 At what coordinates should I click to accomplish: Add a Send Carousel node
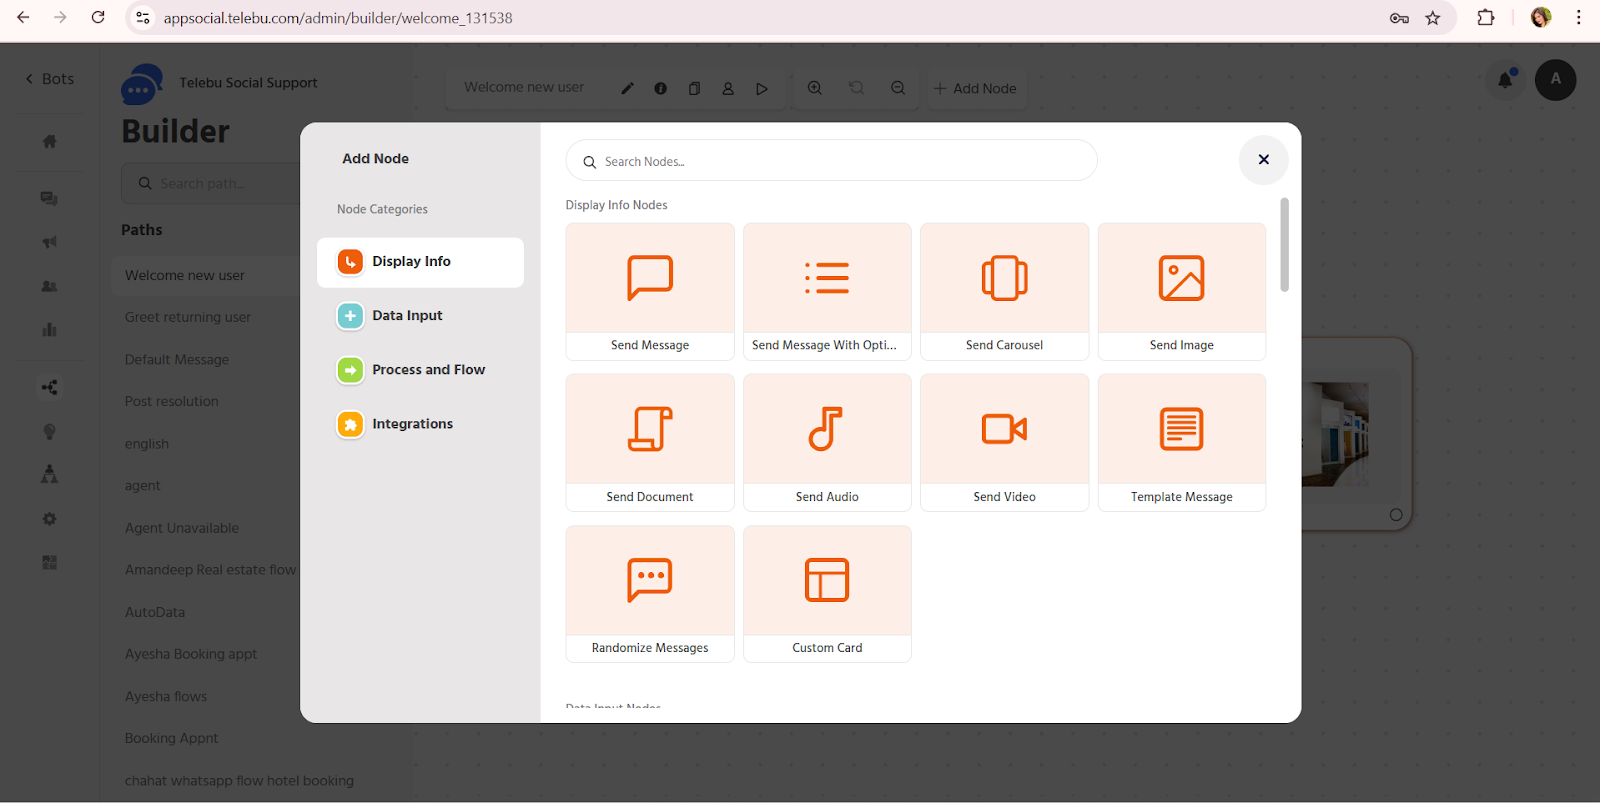(x=1004, y=291)
